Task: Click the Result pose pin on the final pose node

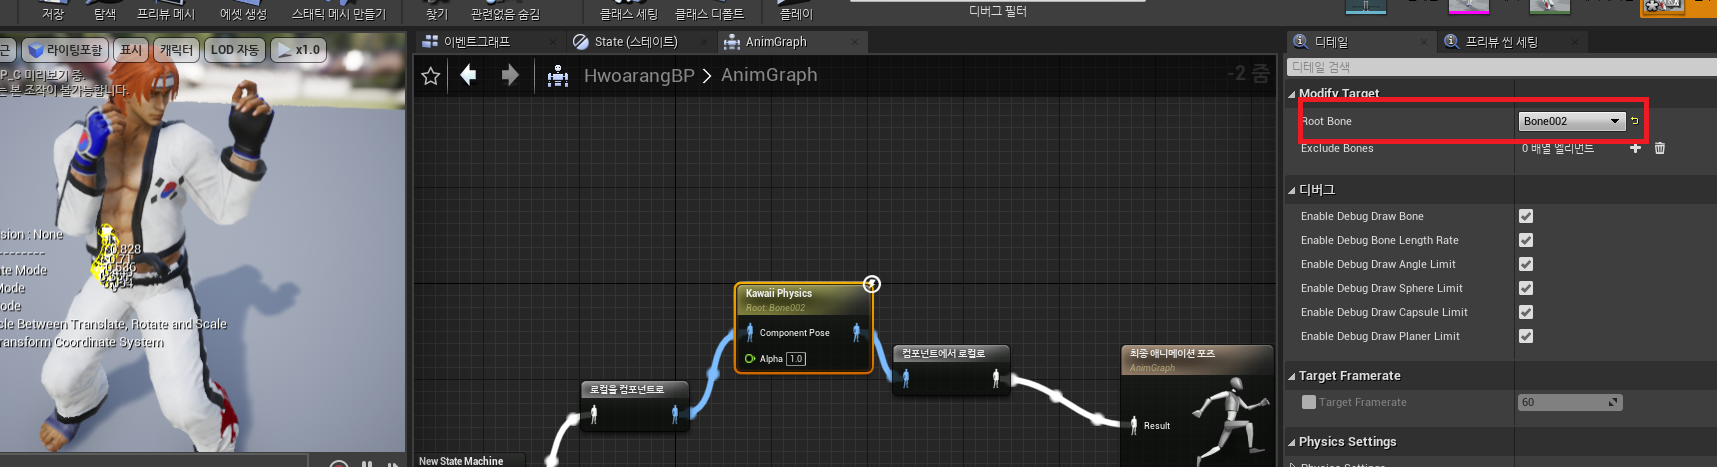Action: coord(1133,425)
